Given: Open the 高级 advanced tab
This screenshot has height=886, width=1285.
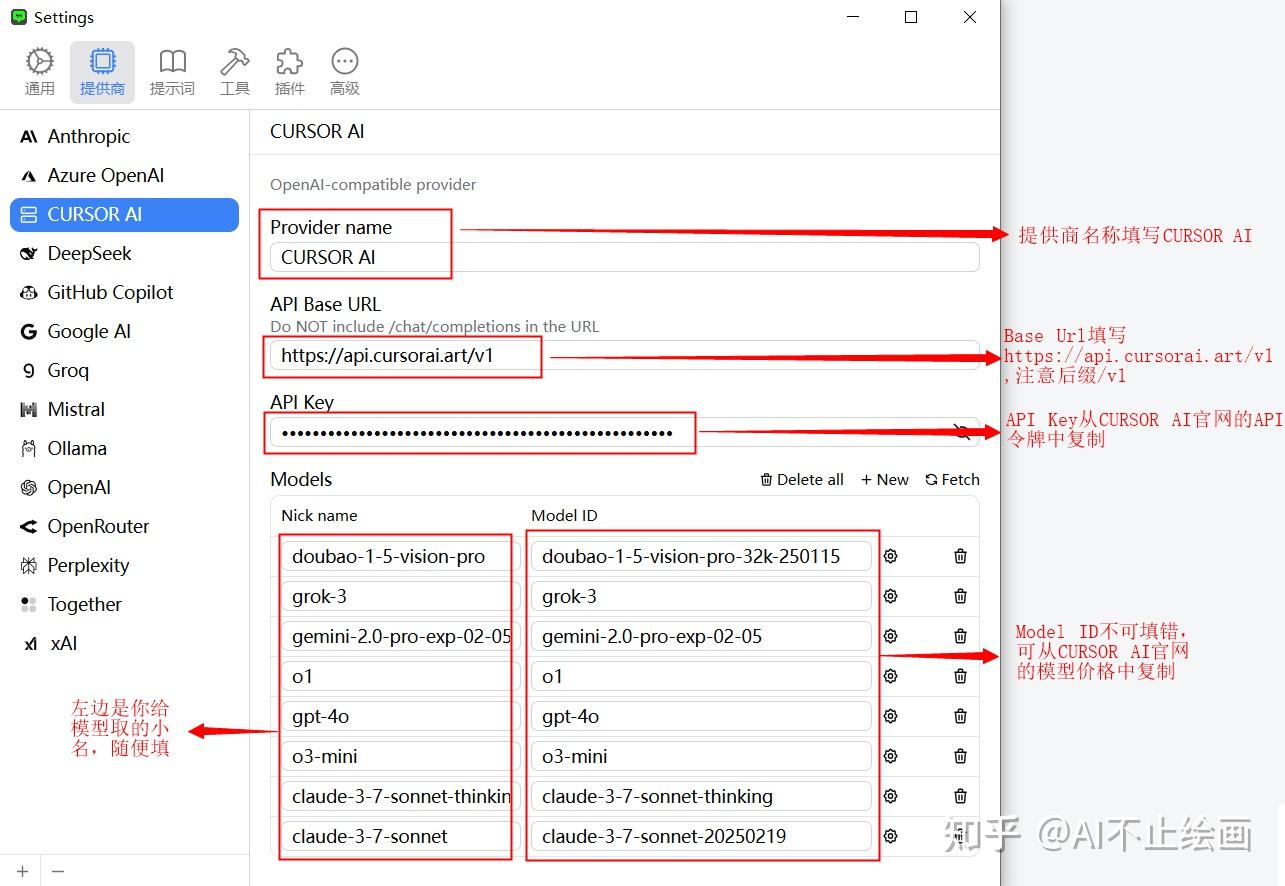Looking at the screenshot, I should (x=345, y=72).
